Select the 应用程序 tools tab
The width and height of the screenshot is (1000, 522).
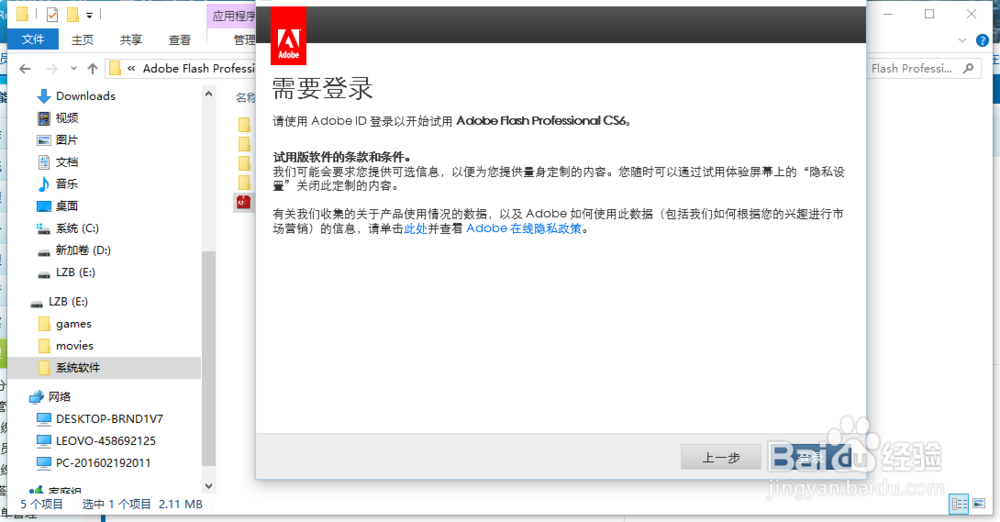coord(232,16)
